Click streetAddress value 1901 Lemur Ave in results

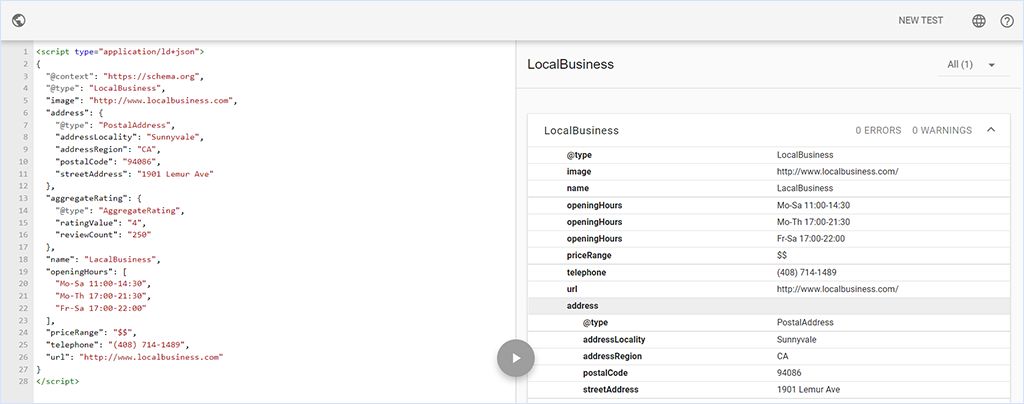(x=808, y=390)
